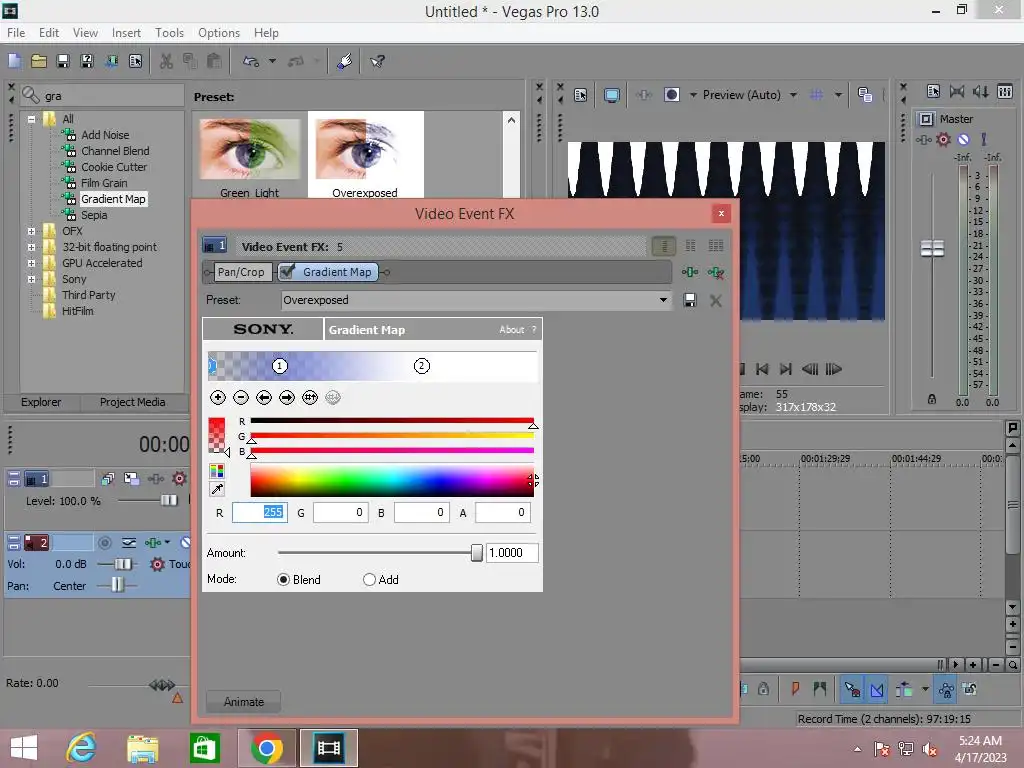The width and height of the screenshot is (1024, 768).
Task: Click Go to End transport button
Action: tap(786, 369)
